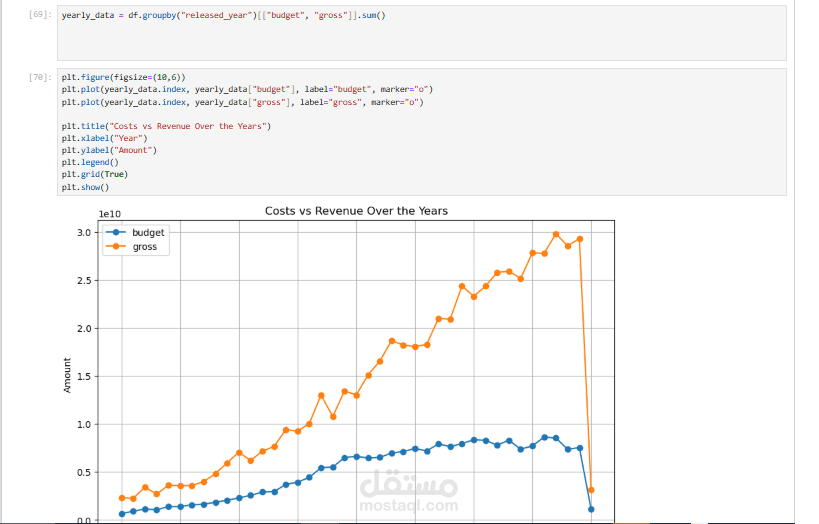
Task: Click the highest orange gross data point
Action: coord(556,234)
